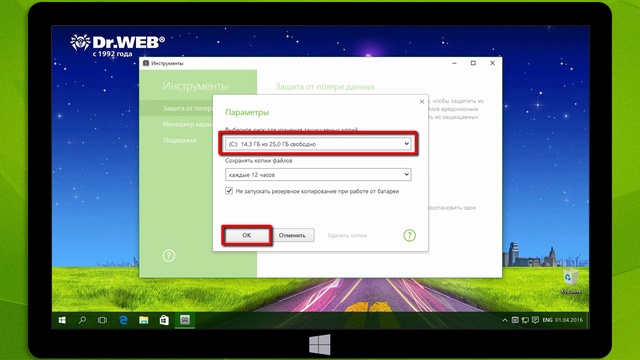Minimize the Инструменты window
This screenshot has height=360, width=640.
(454, 63)
